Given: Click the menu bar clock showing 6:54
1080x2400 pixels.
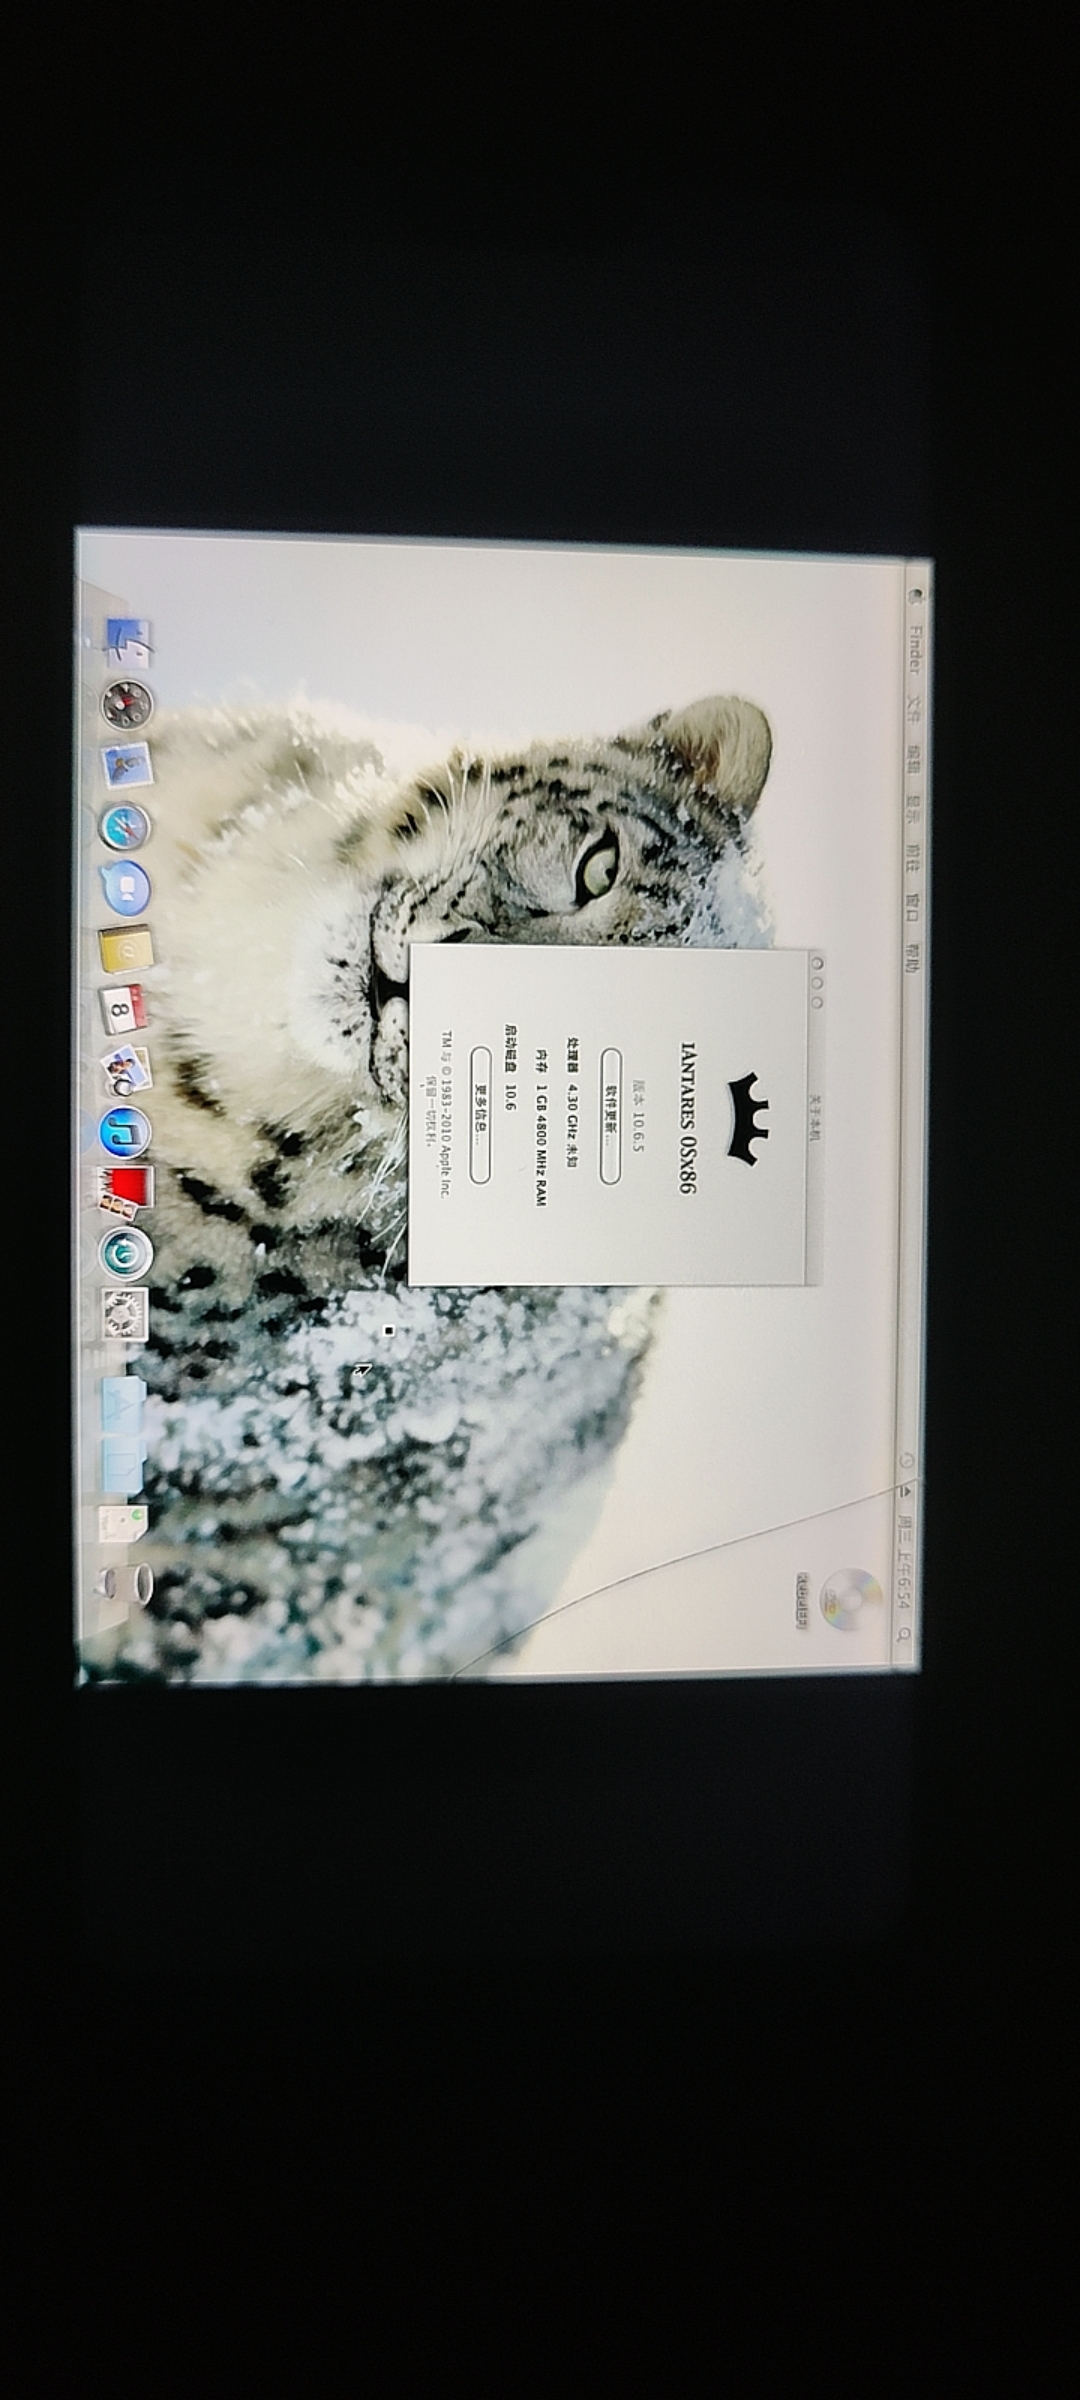Looking at the screenshot, I should (x=904, y=1563).
